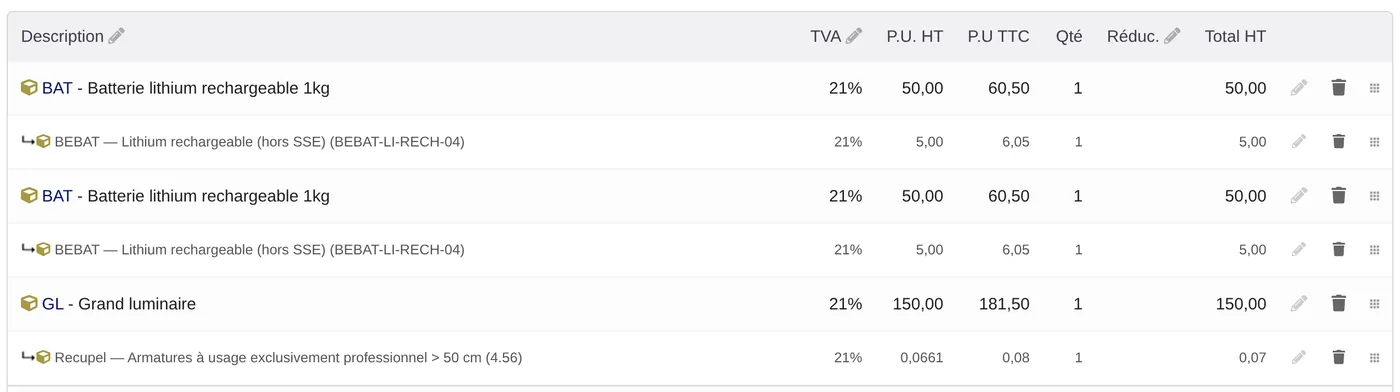Click the product cube icon beside GL

click(x=29, y=303)
